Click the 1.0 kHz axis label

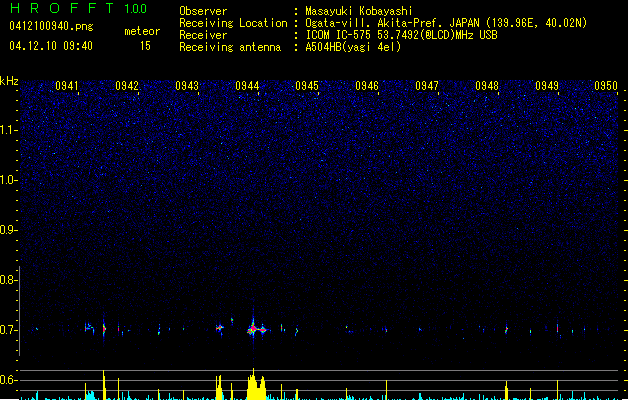tap(8, 180)
